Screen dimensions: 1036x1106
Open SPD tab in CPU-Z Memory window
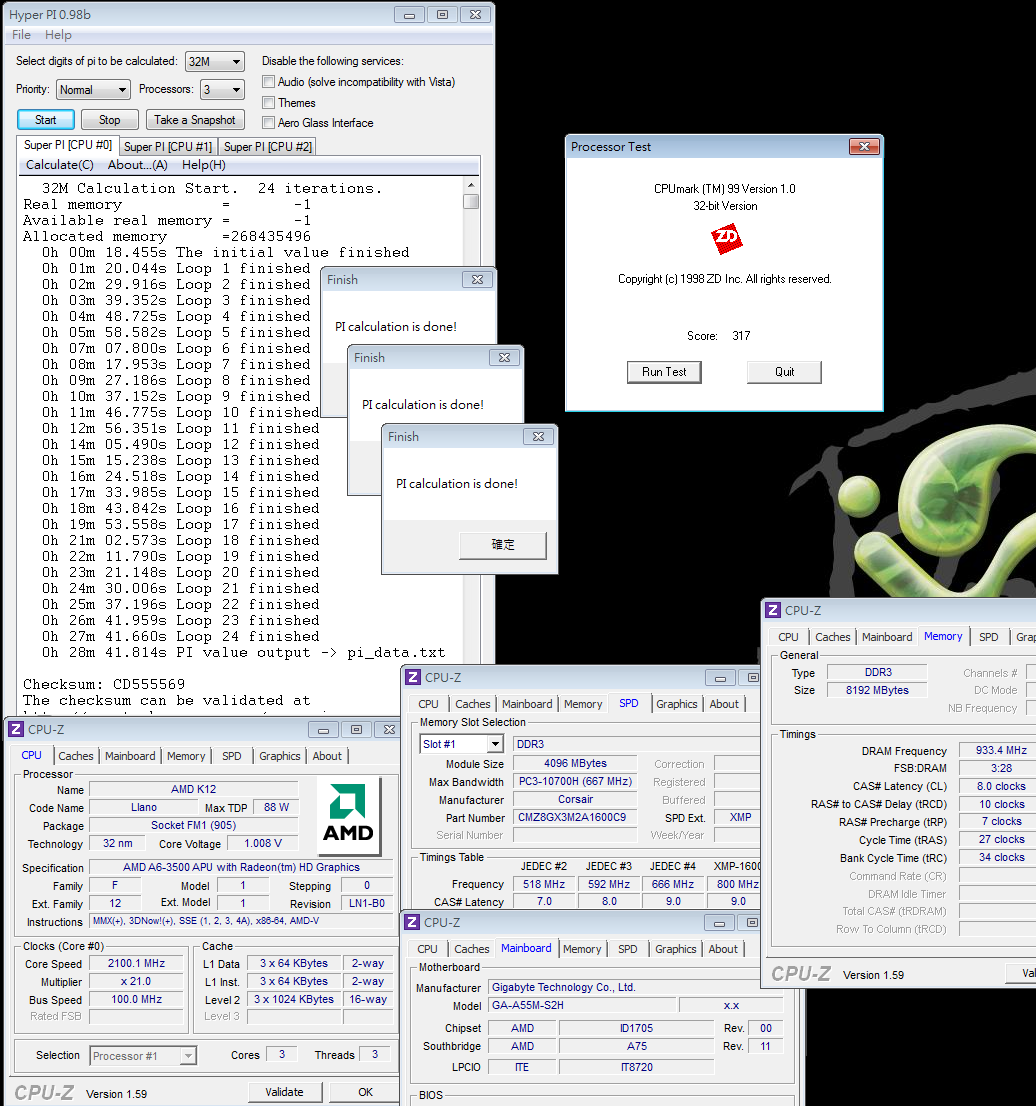989,637
